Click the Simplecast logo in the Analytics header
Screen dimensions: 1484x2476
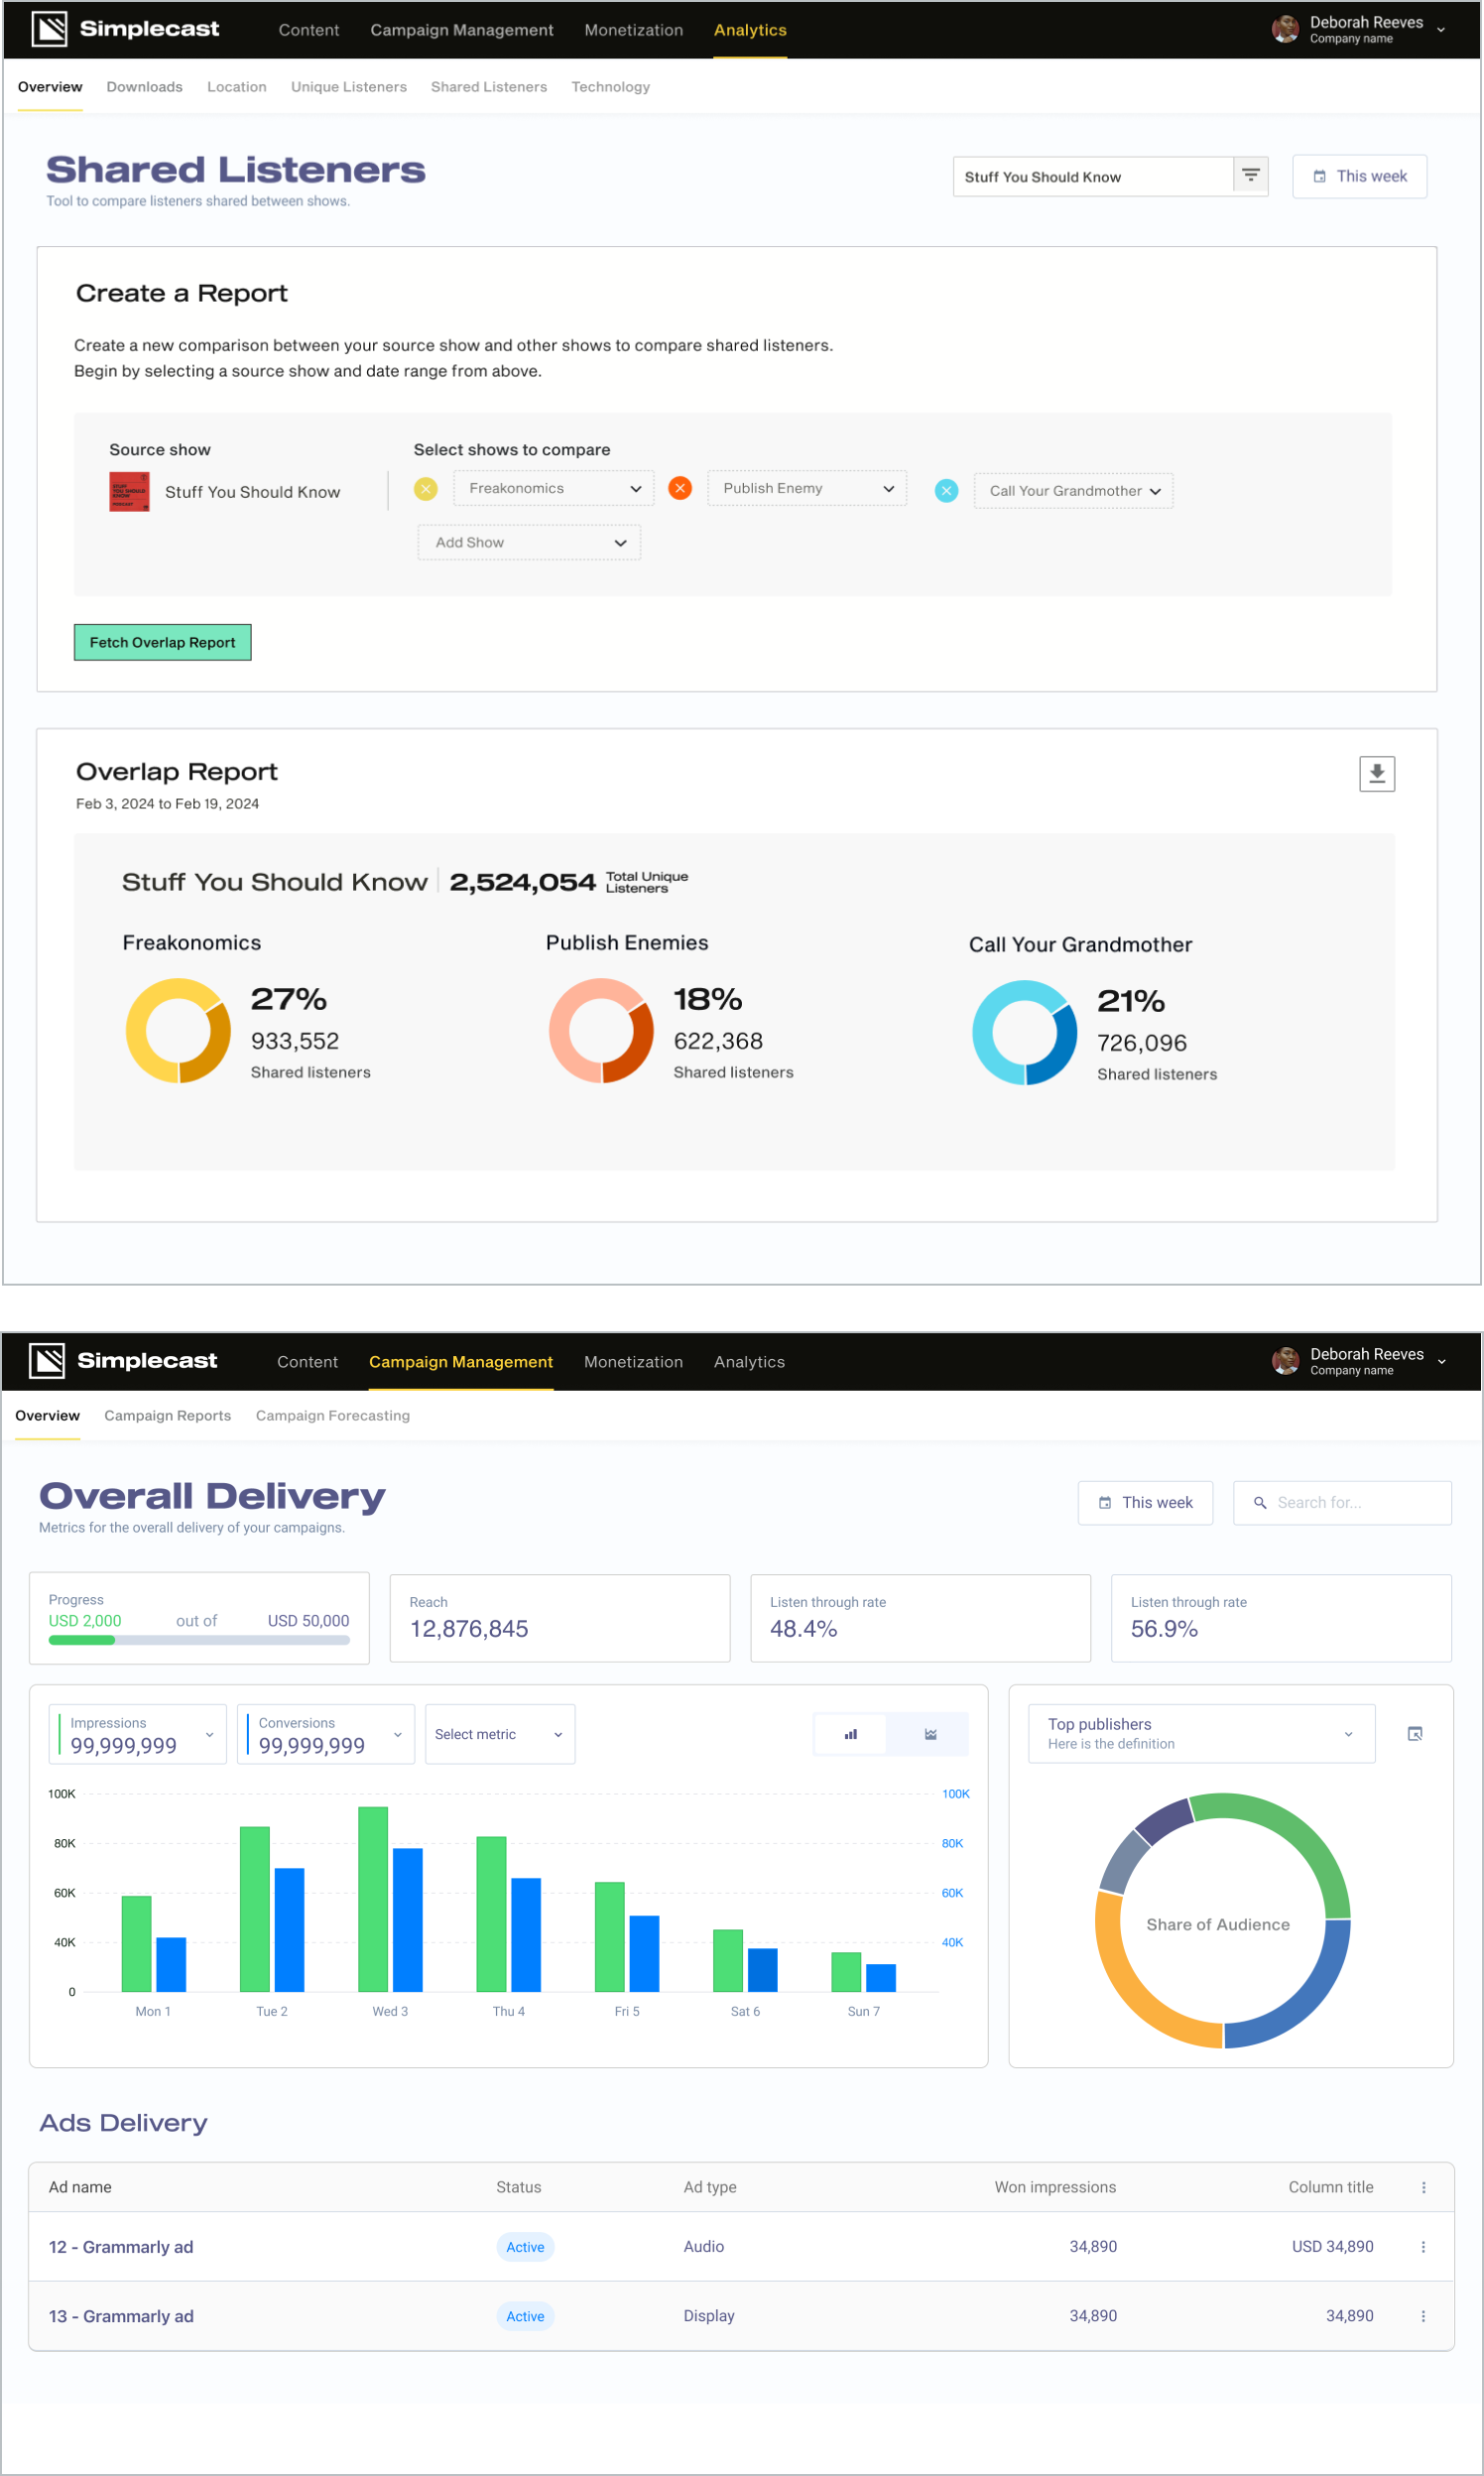(x=125, y=29)
